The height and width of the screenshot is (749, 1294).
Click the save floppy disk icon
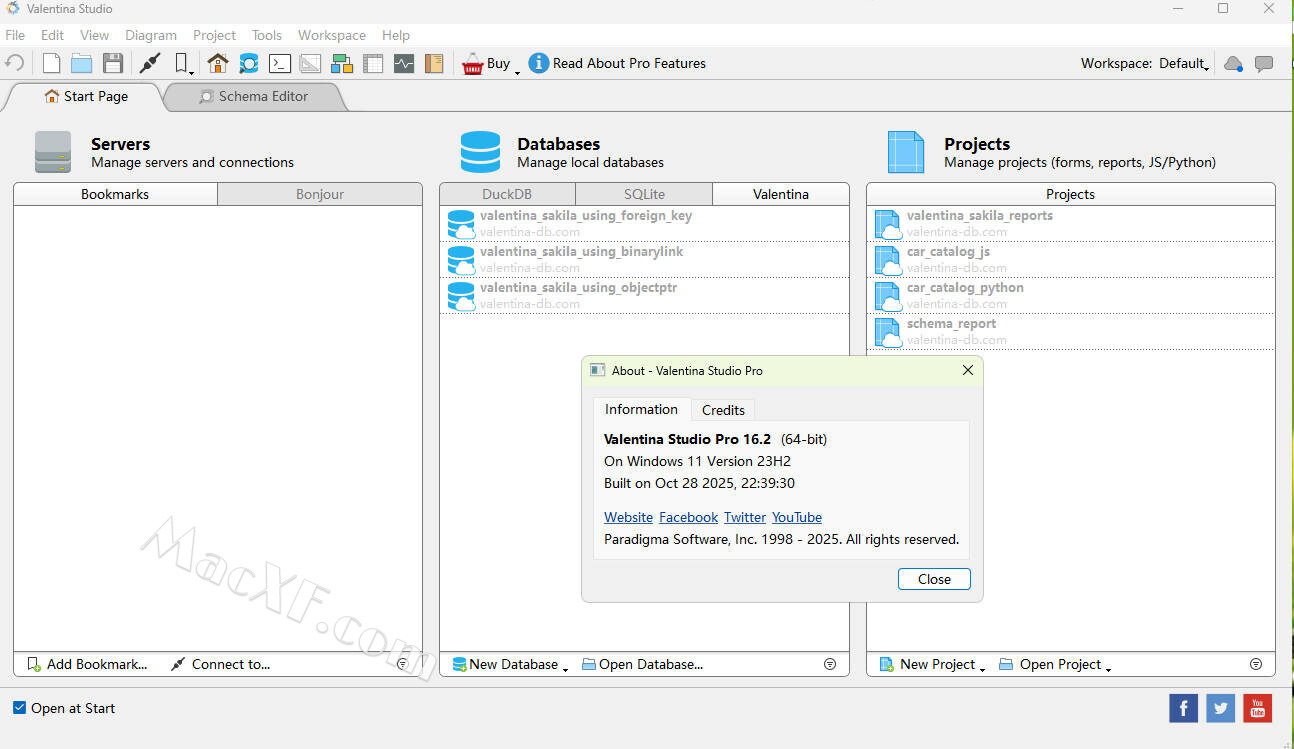[113, 63]
